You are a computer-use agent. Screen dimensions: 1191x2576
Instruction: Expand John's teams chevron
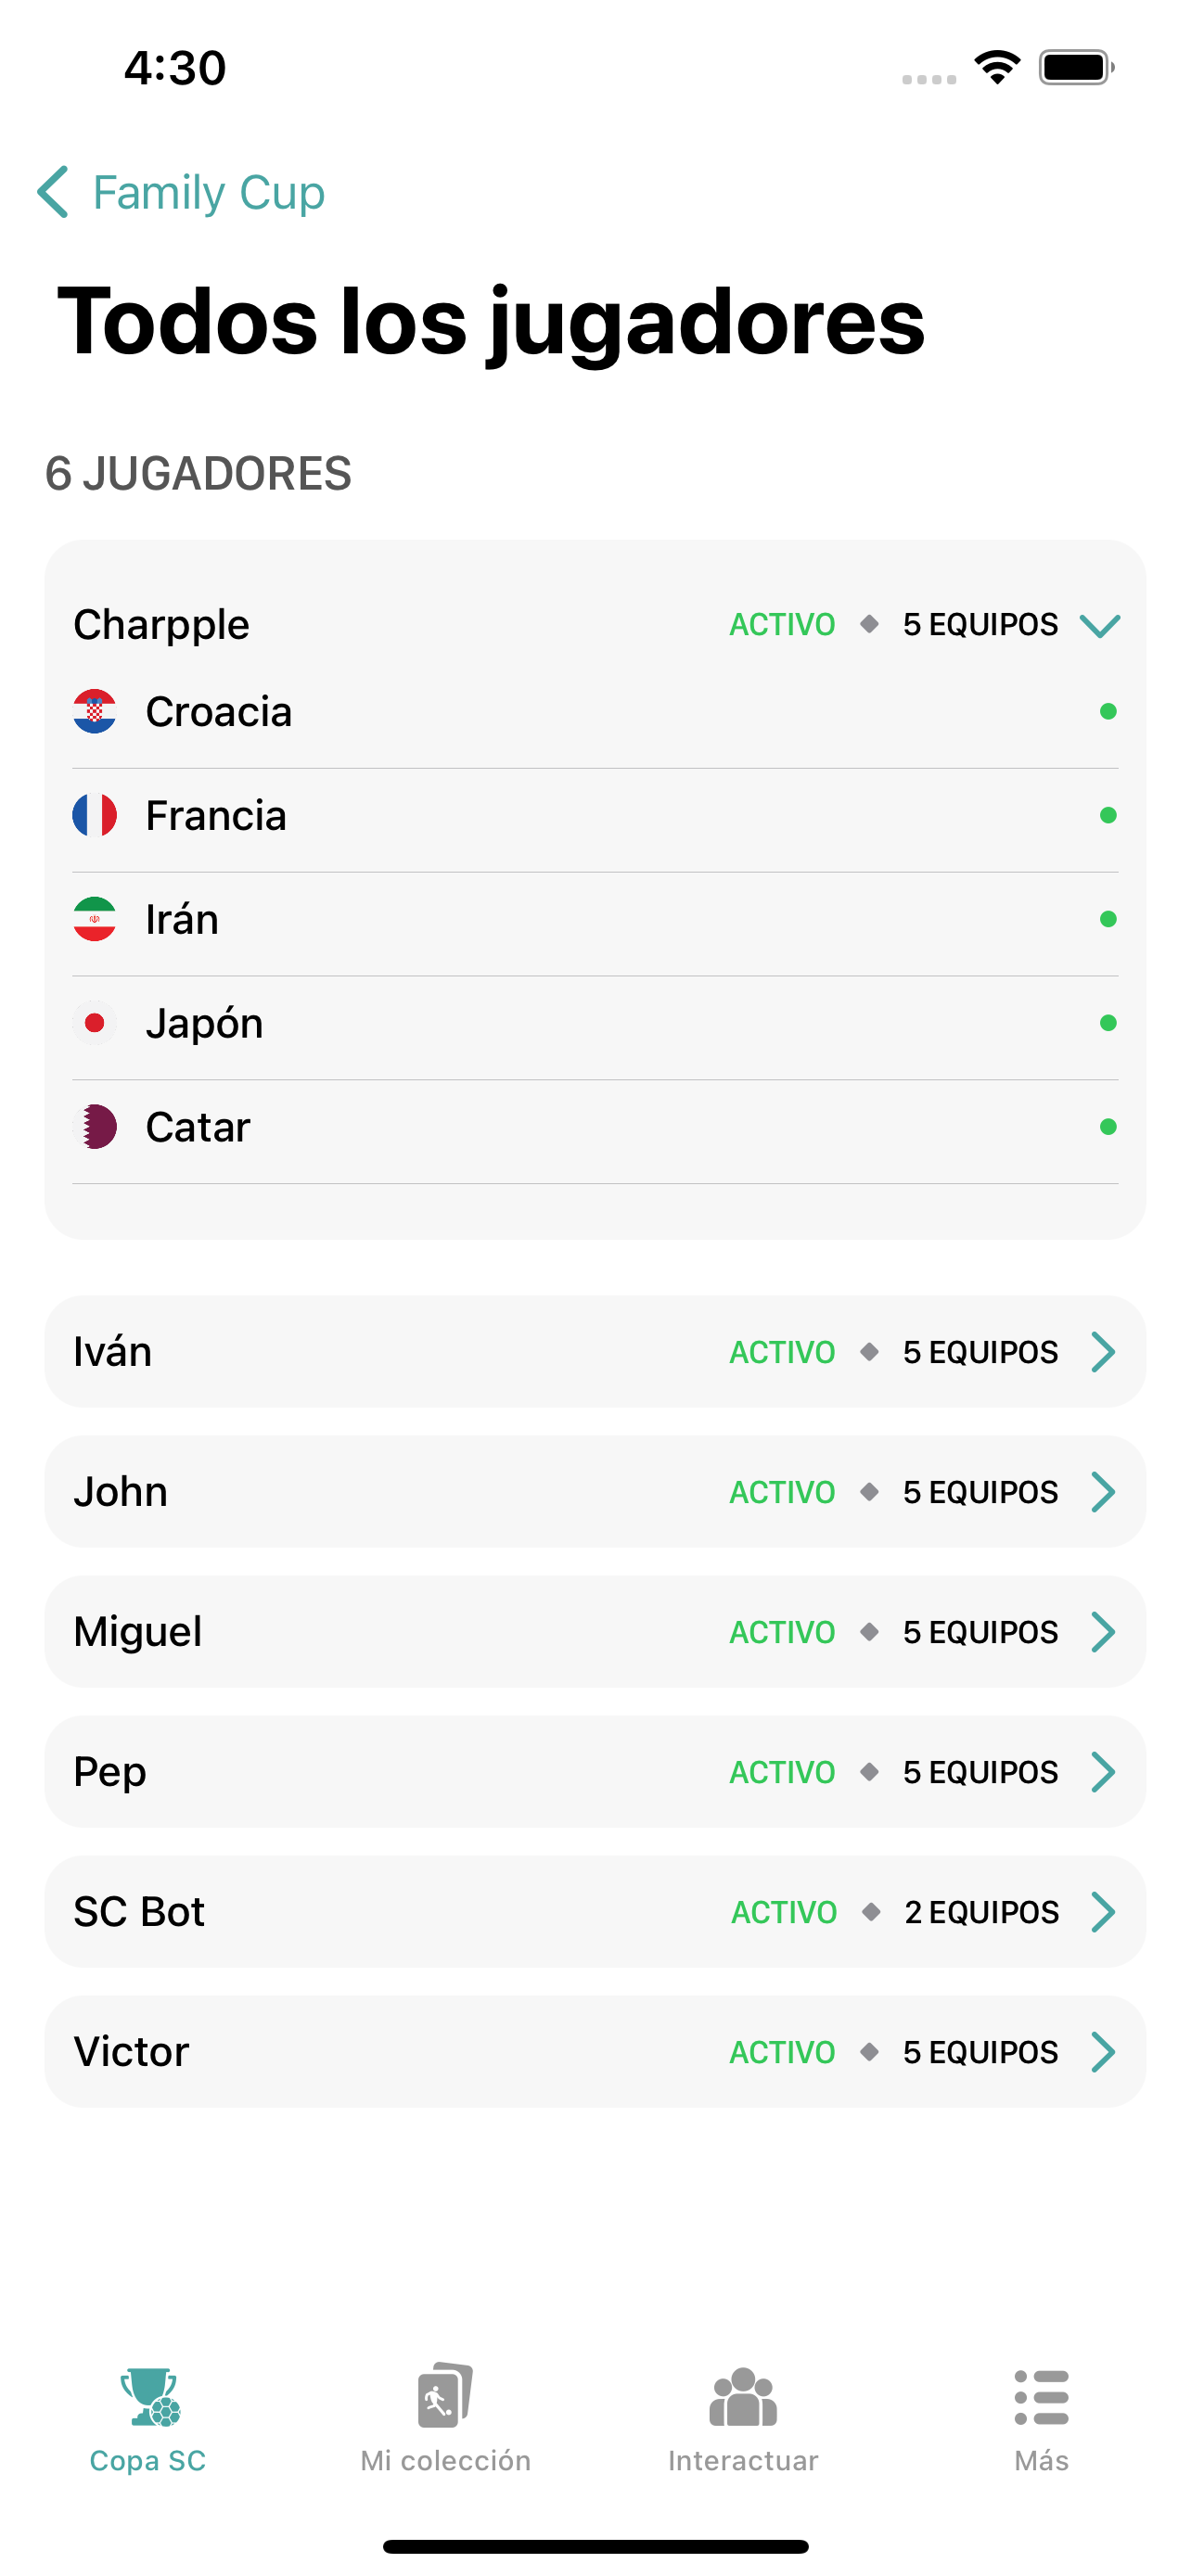tap(1103, 1492)
